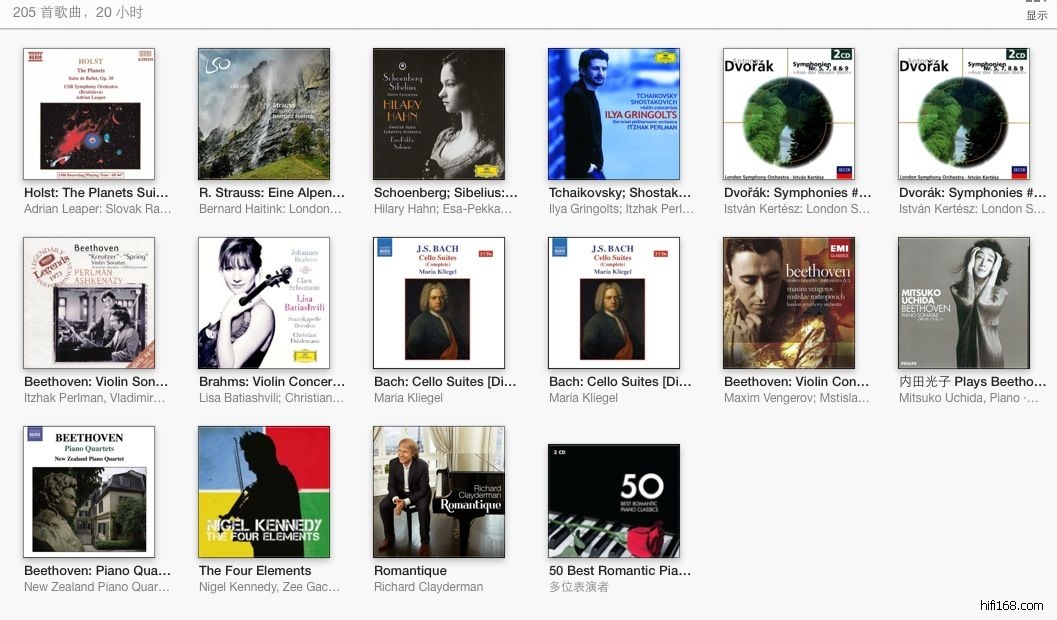
Task: Select the R. Strauss Eine Alpensinfonie album artwork
Action: click(264, 114)
